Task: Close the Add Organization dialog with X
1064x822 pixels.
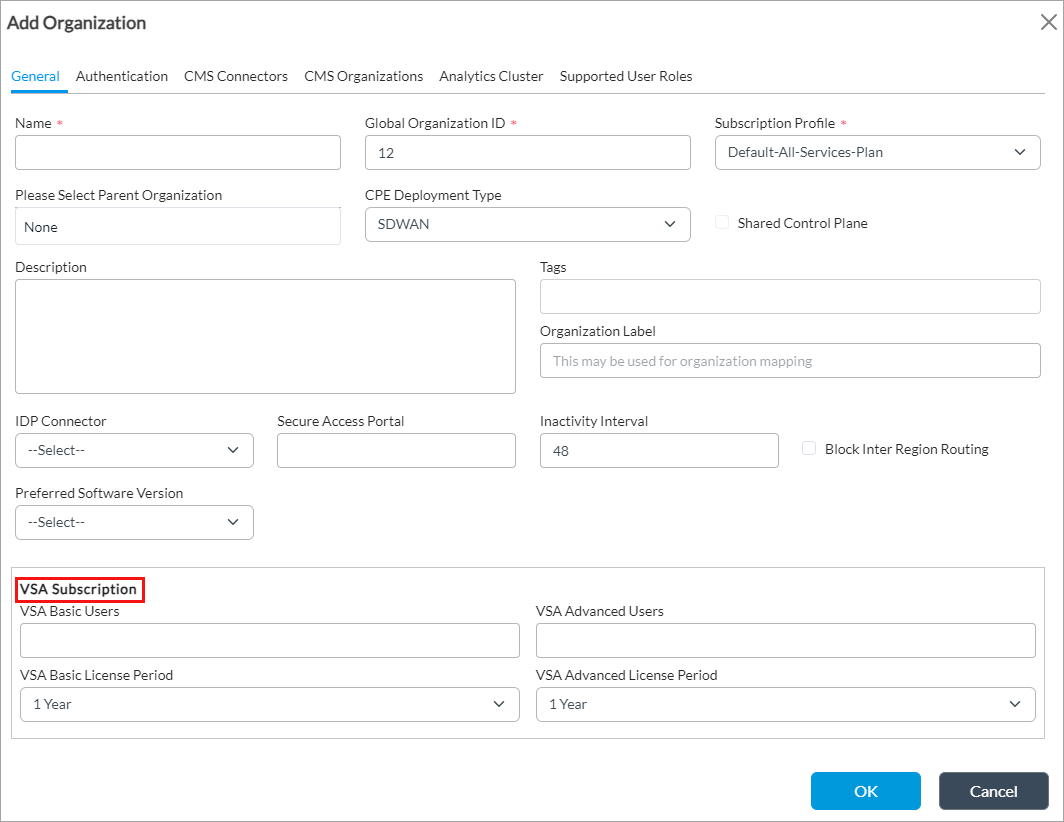Action: 1048,23
